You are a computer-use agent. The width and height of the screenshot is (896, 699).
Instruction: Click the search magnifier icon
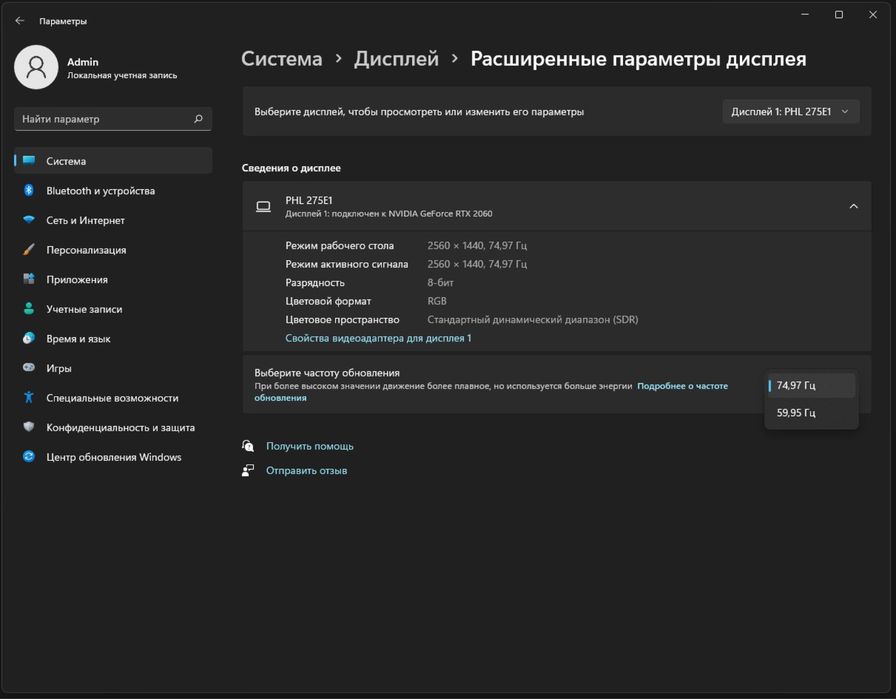tap(198, 119)
